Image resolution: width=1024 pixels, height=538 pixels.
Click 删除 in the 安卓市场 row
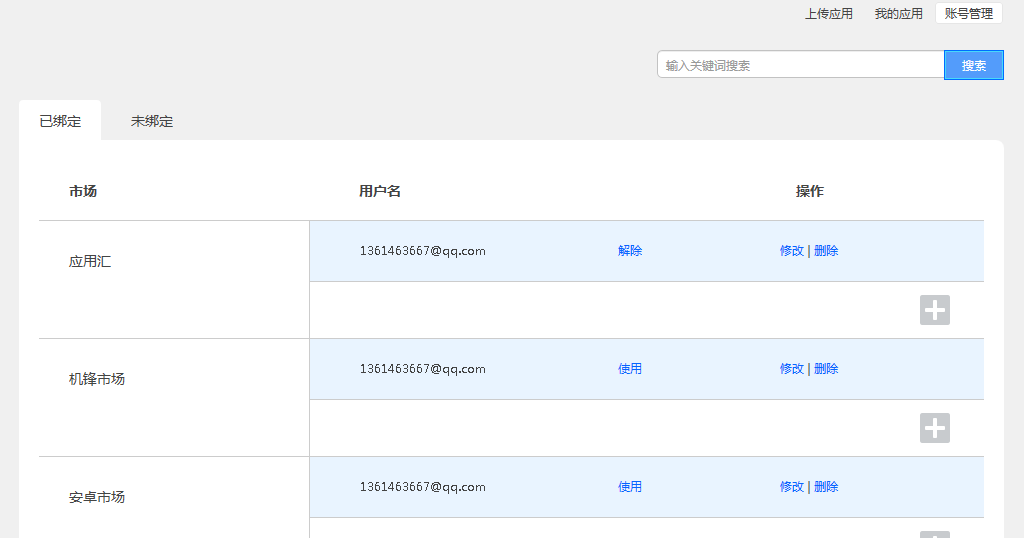(826, 487)
